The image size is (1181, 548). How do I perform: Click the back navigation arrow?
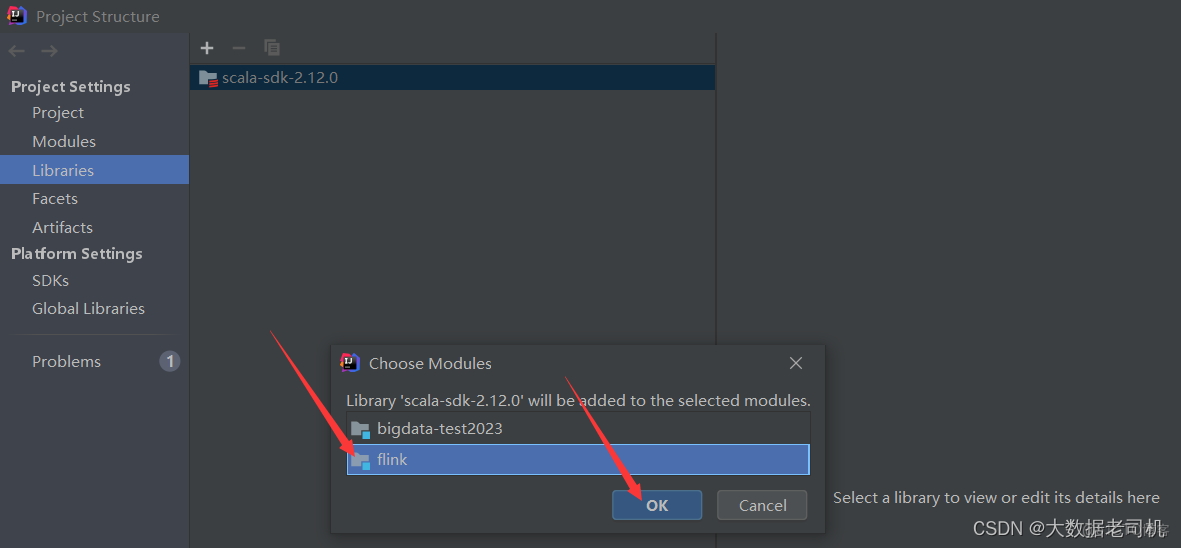point(17,51)
